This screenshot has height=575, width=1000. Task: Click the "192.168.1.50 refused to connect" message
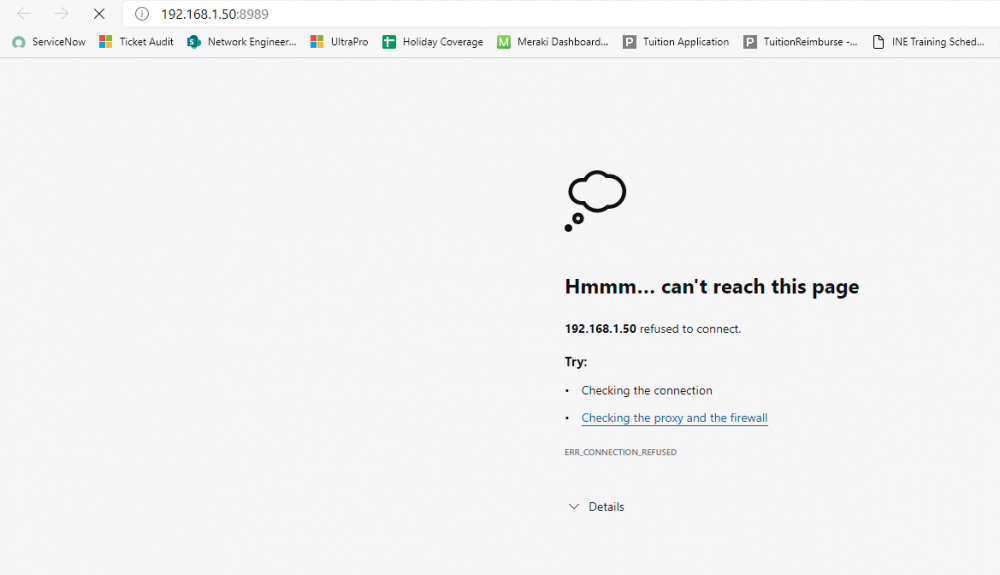(652, 329)
